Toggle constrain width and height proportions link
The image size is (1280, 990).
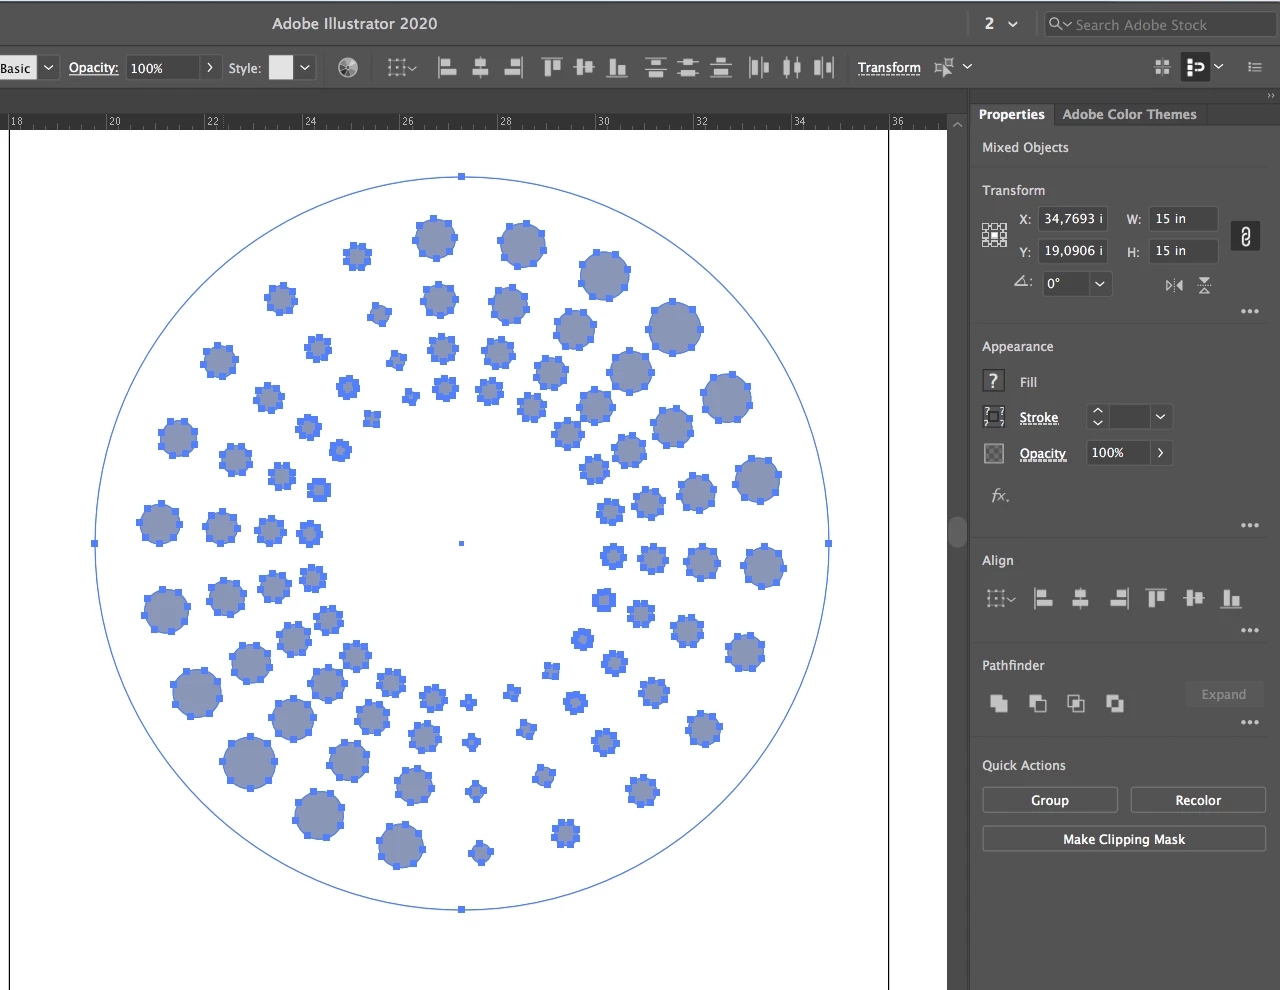tap(1245, 236)
